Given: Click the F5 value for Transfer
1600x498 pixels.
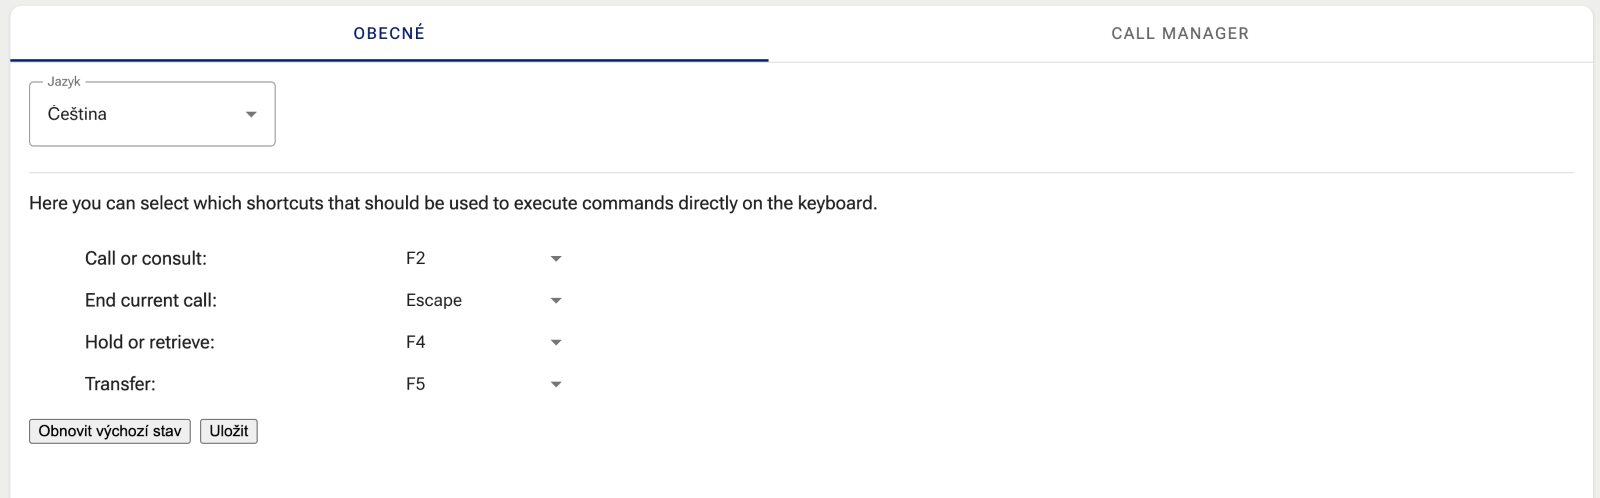Looking at the screenshot, I should click(416, 384).
